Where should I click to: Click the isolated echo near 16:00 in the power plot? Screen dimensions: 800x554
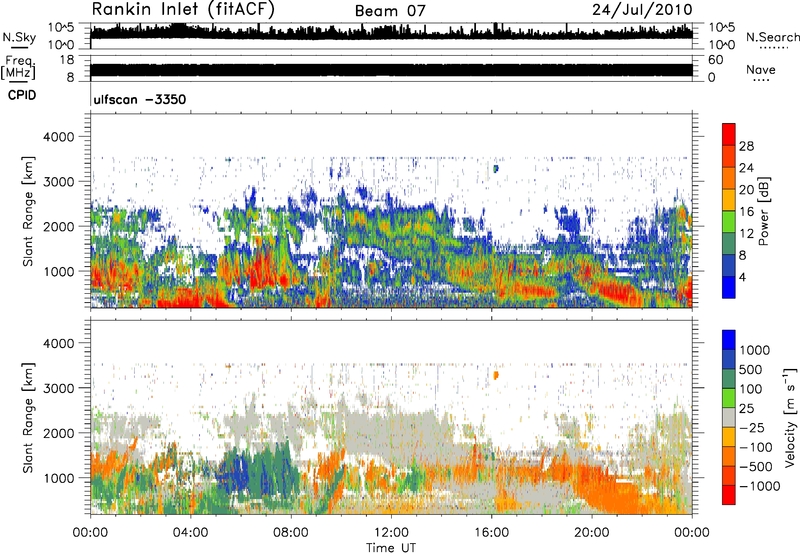click(495, 168)
